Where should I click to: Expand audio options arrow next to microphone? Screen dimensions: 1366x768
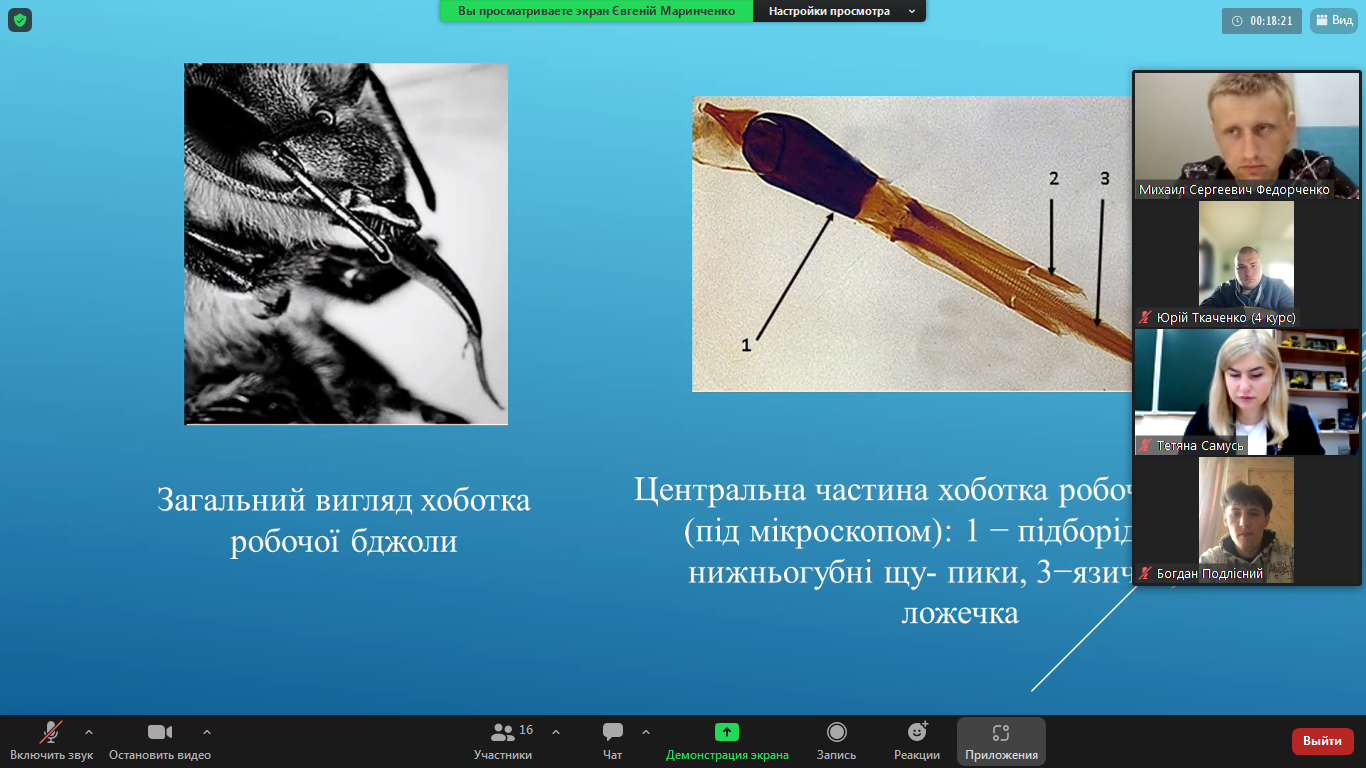coord(89,732)
